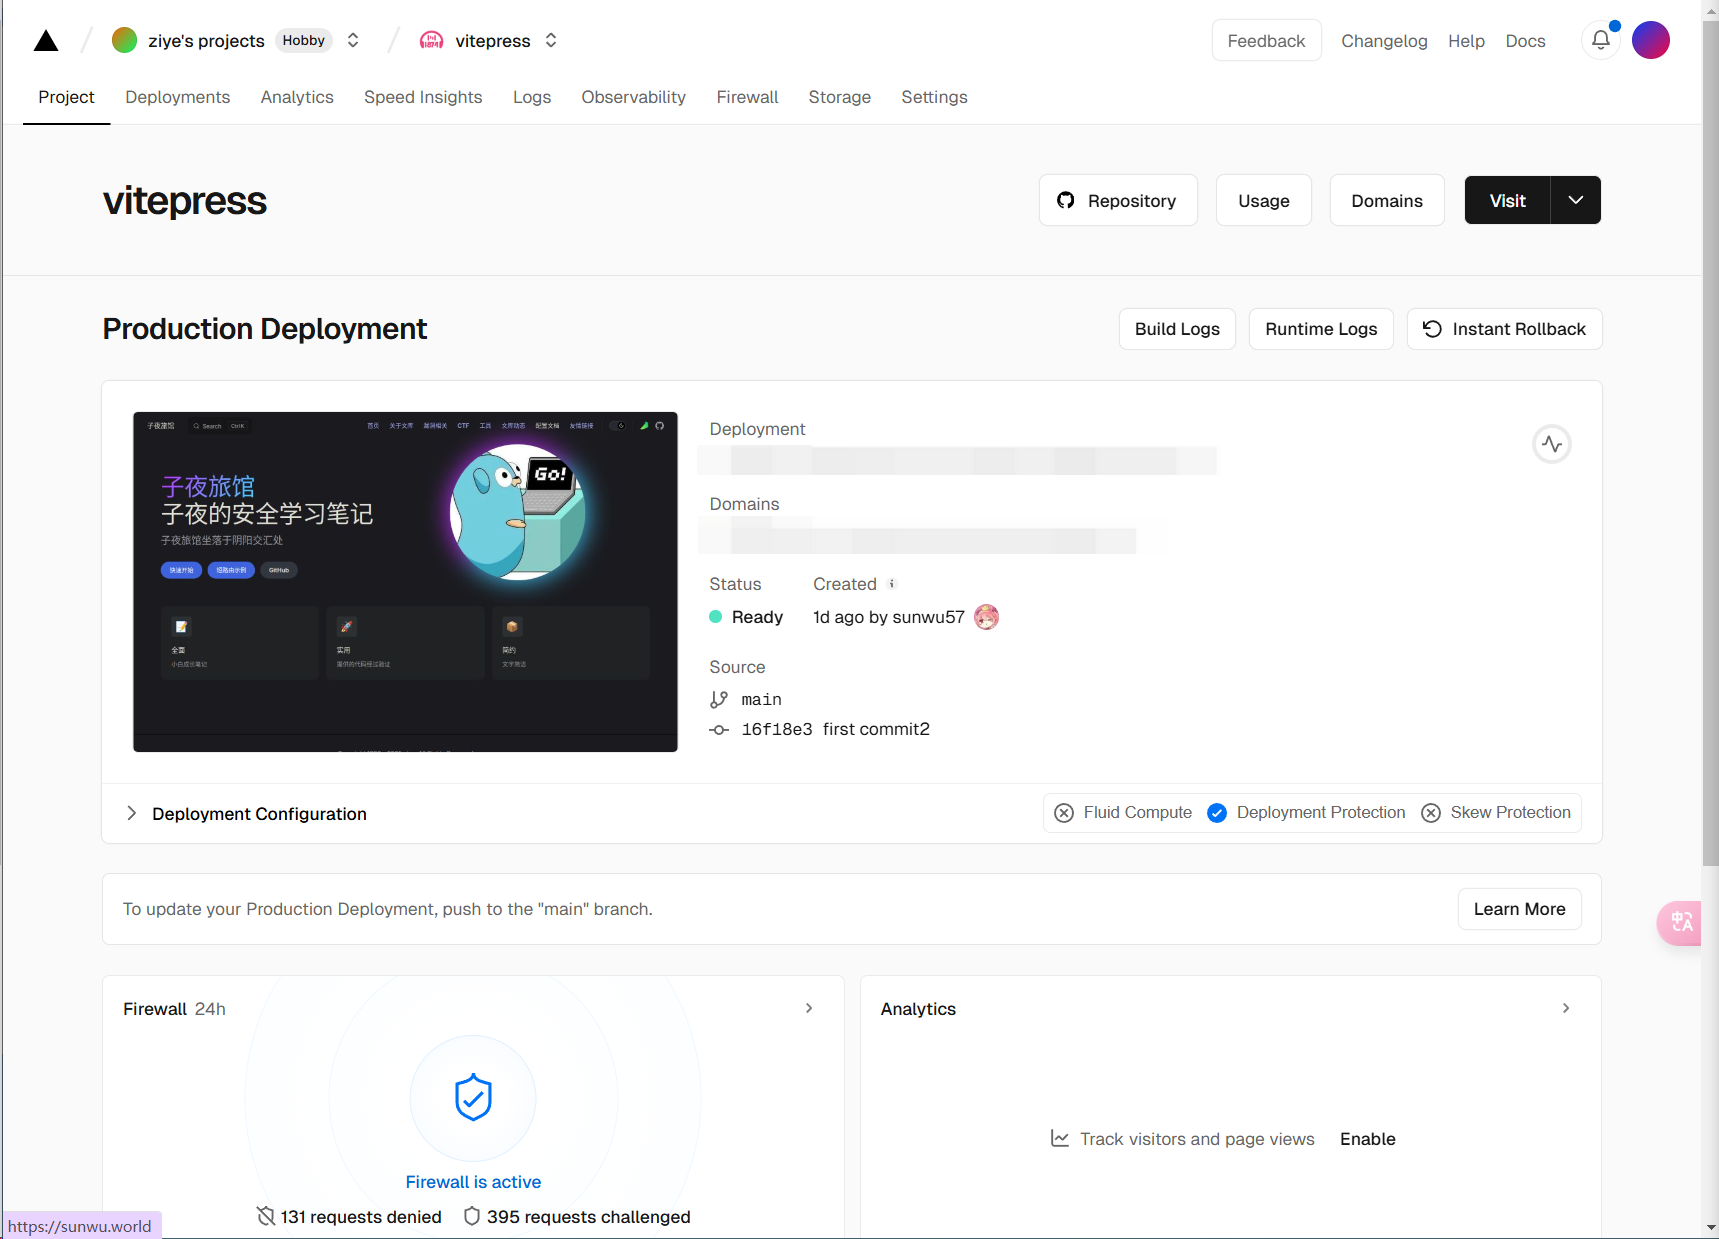Click the Fluid Compute disabled icon
The width and height of the screenshot is (1719, 1239).
1064,813
